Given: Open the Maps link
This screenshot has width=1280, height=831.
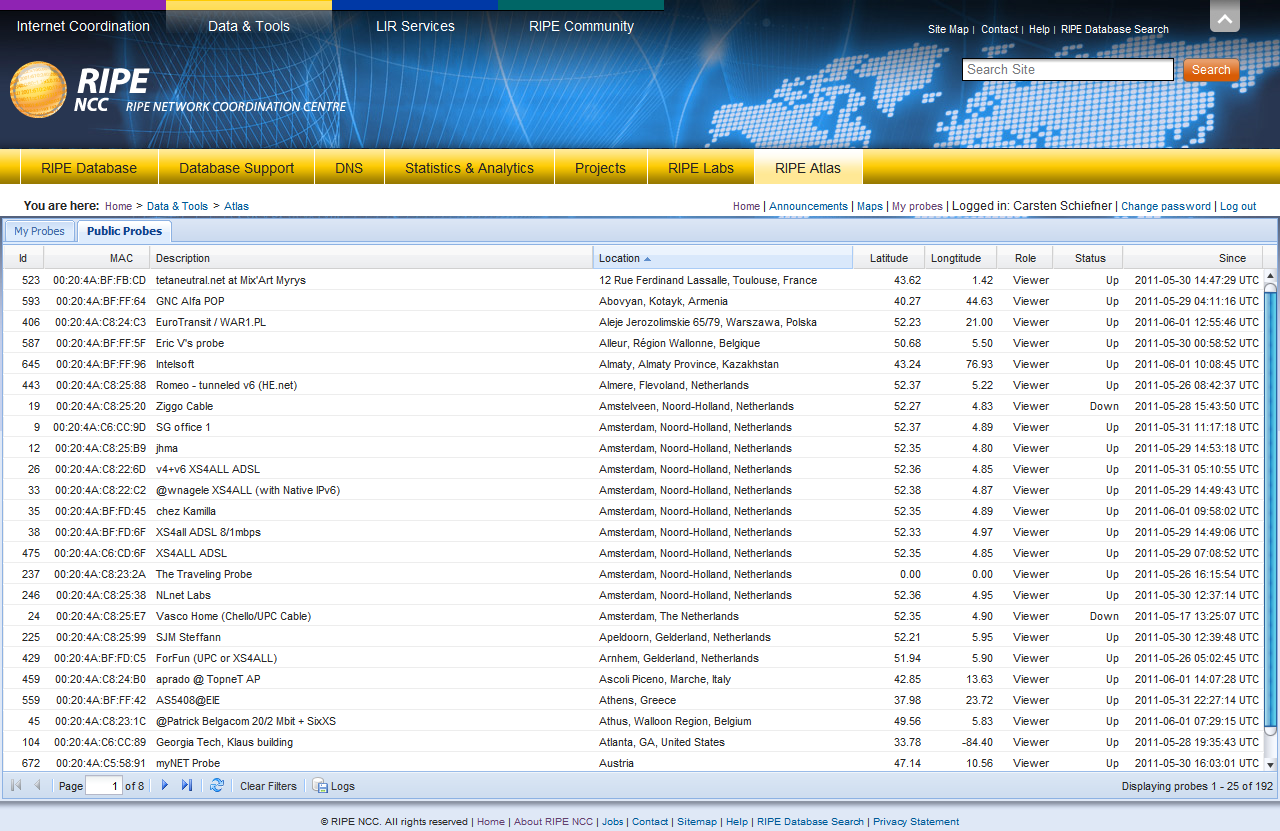Looking at the screenshot, I should point(870,206).
